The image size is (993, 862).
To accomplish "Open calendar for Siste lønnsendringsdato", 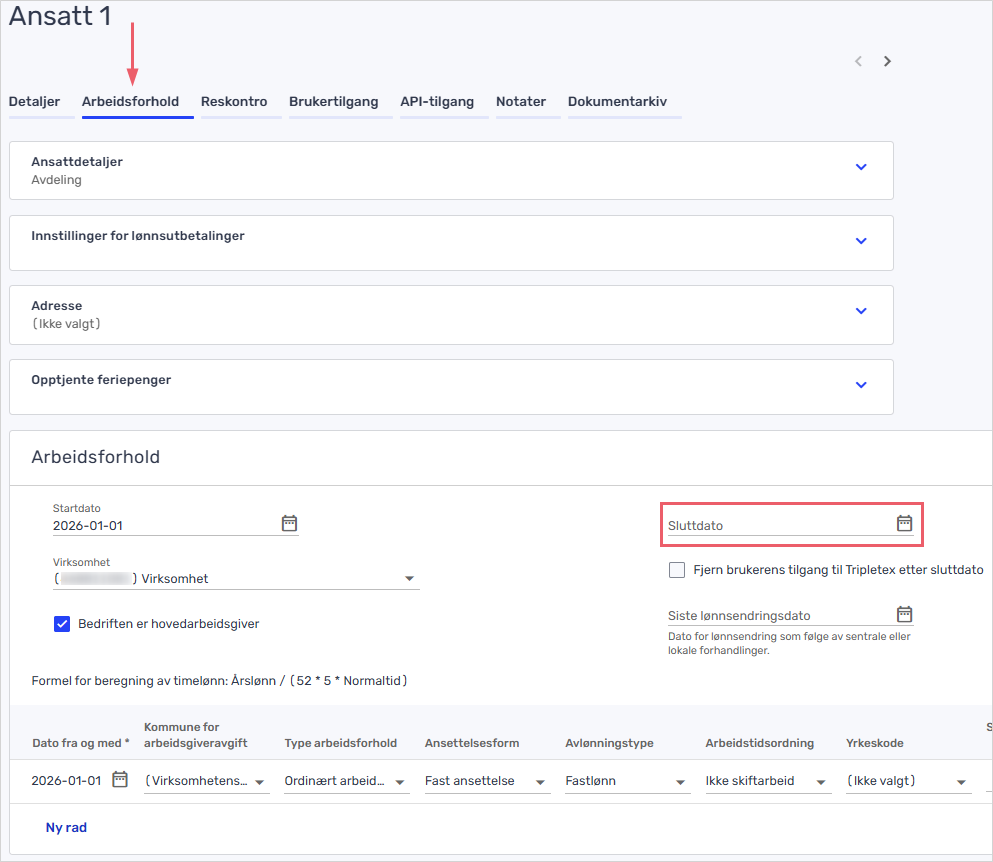I will (904, 614).
